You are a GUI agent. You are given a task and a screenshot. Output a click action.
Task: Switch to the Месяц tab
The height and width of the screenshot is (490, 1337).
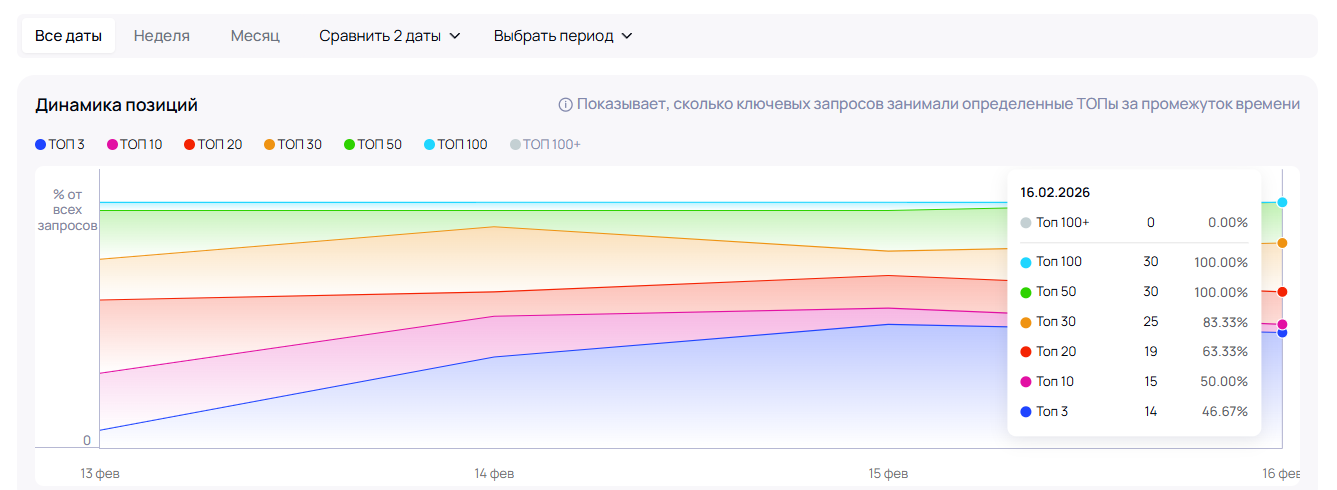click(x=255, y=36)
